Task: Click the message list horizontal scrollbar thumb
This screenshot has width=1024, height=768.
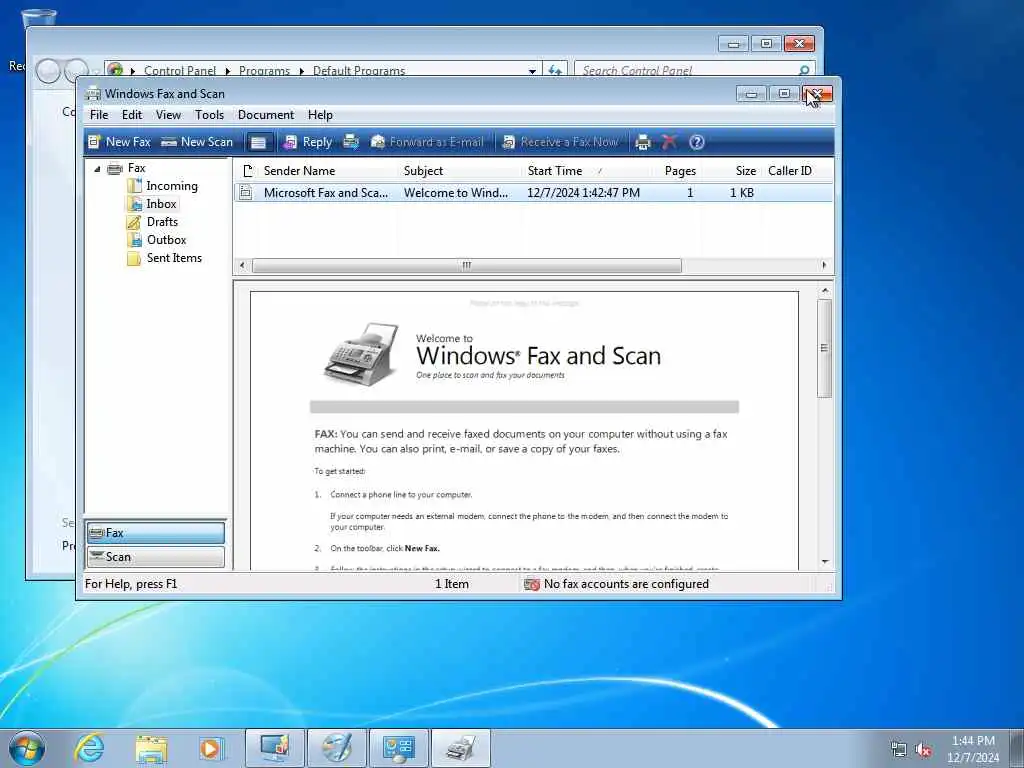Action: pyautogui.click(x=466, y=265)
